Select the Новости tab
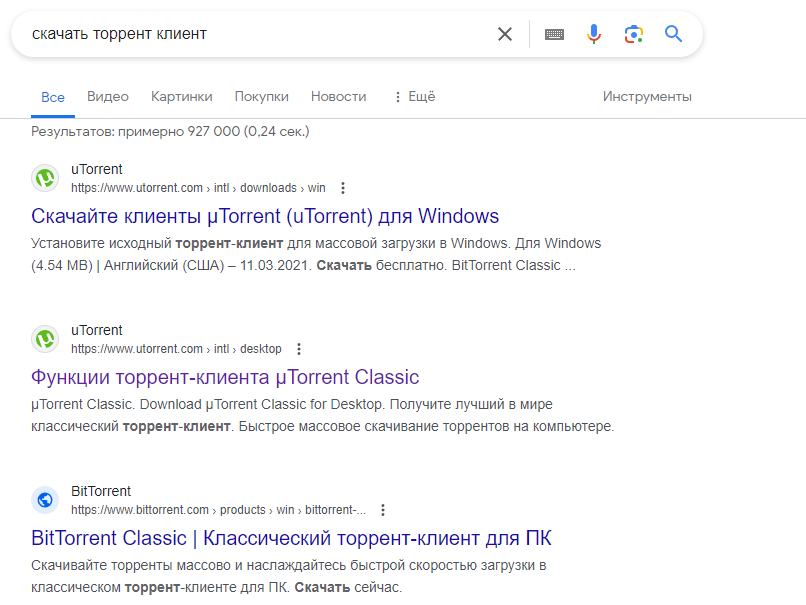 [339, 97]
